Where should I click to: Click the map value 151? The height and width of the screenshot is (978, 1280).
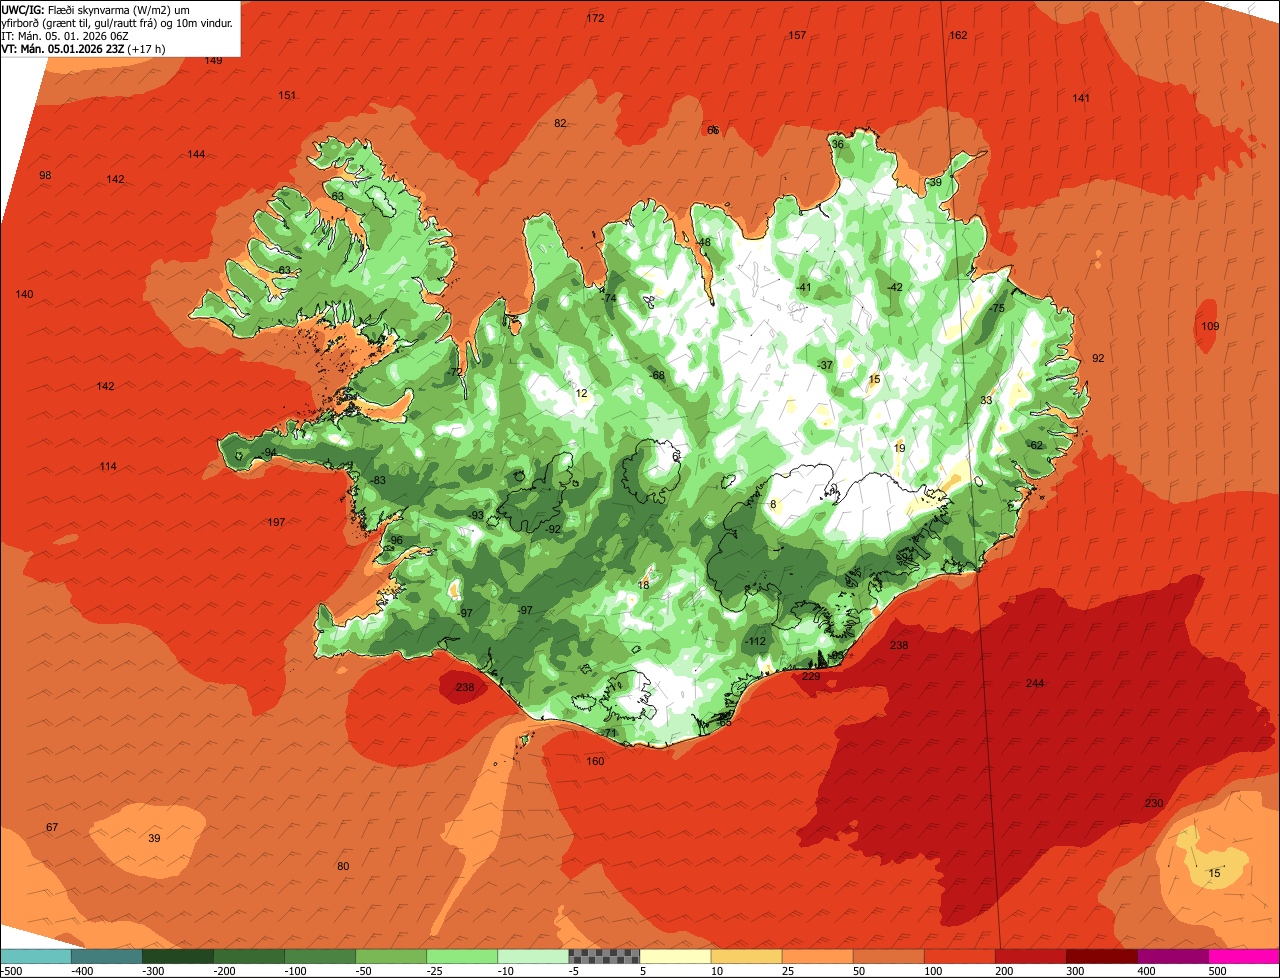[x=287, y=95]
